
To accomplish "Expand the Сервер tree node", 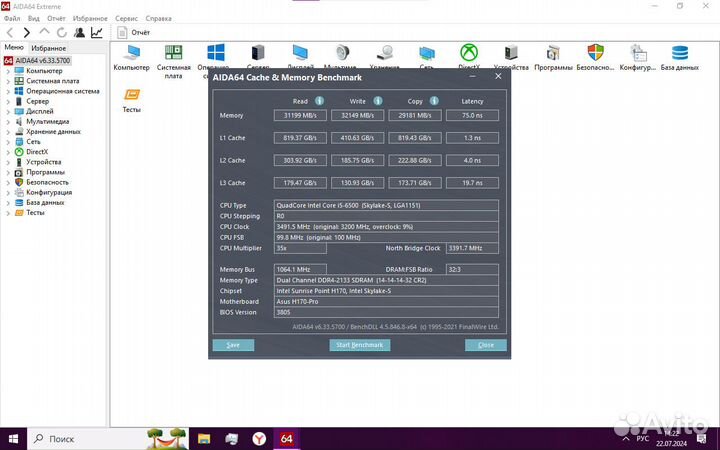I will tap(8, 101).
